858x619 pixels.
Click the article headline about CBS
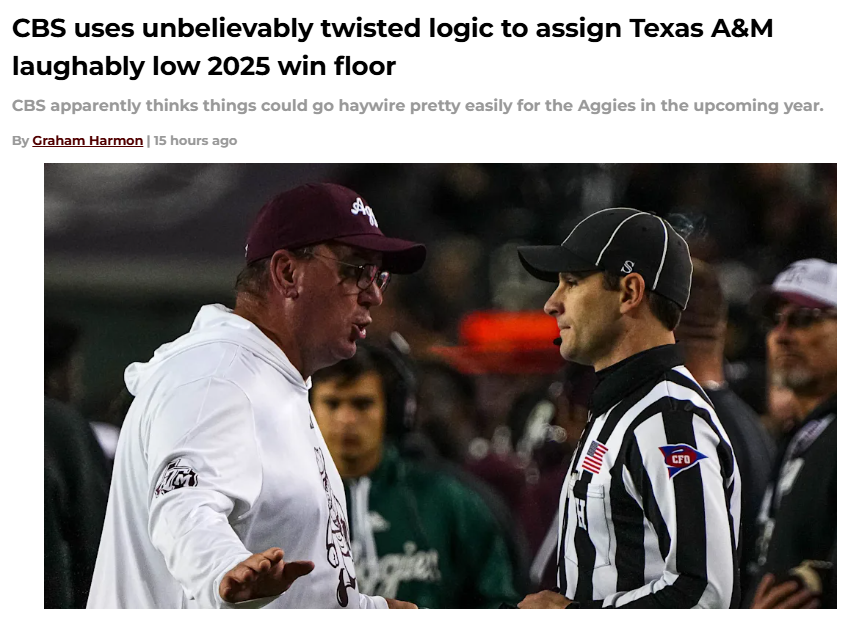[392, 47]
